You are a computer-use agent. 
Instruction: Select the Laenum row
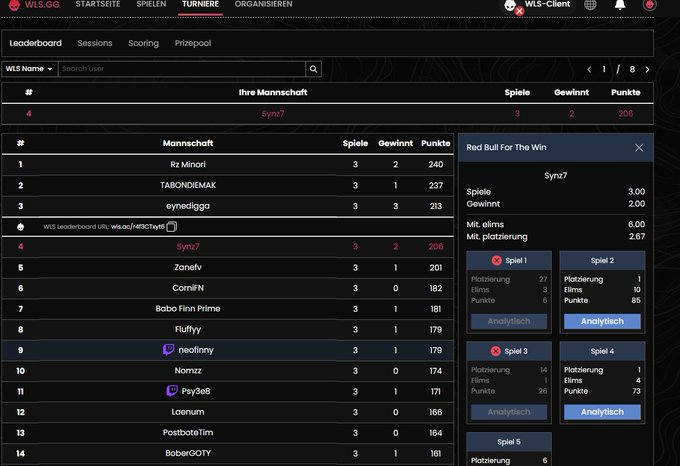coord(228,412)
